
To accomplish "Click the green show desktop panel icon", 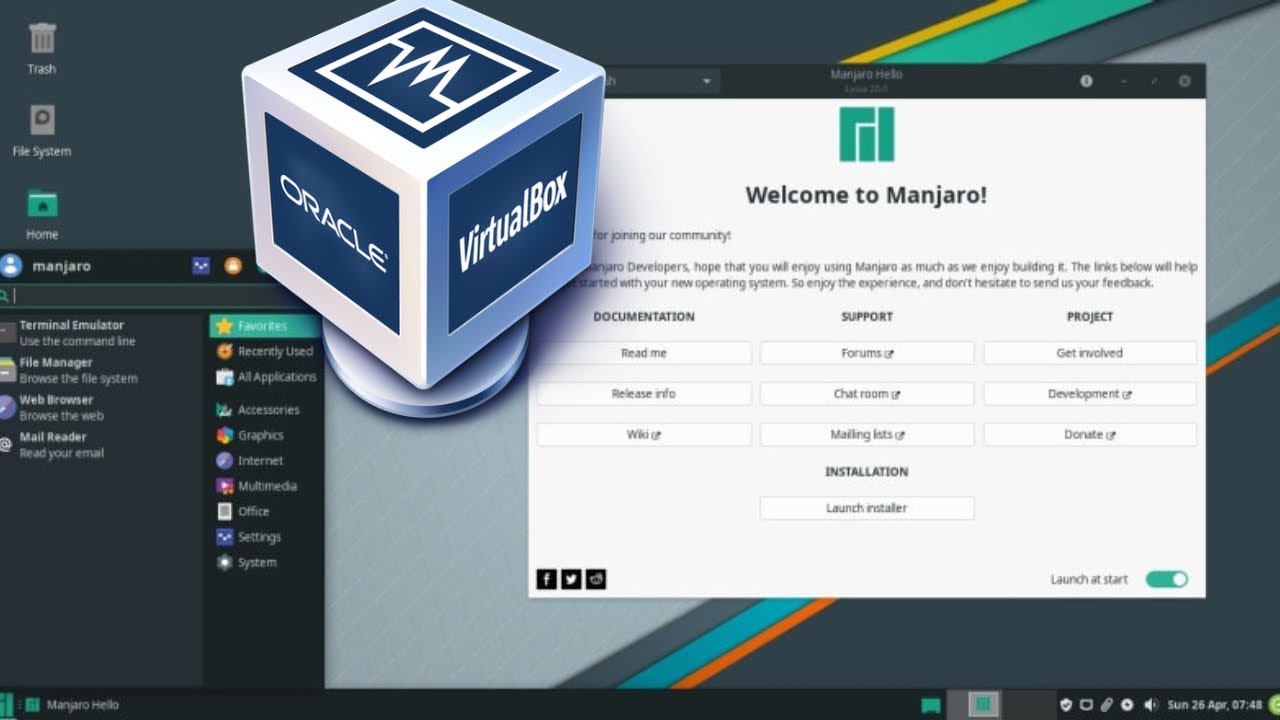I will [x=931, y=705].
